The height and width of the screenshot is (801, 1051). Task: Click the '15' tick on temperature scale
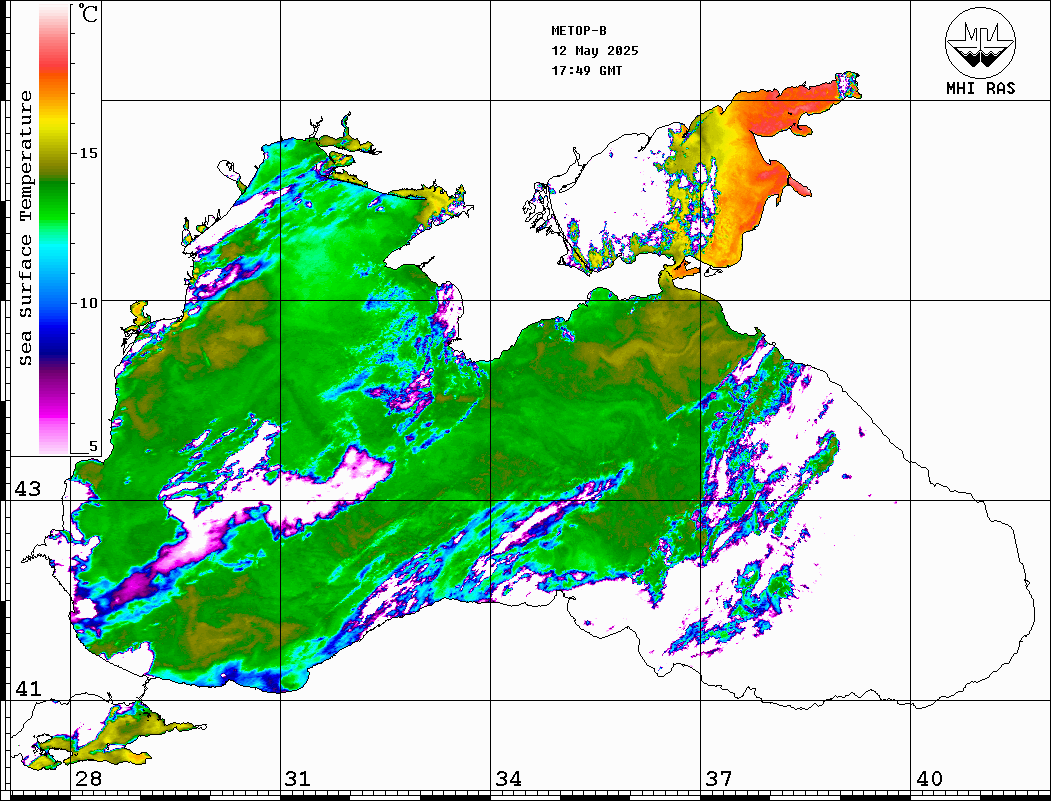[88, 153]
